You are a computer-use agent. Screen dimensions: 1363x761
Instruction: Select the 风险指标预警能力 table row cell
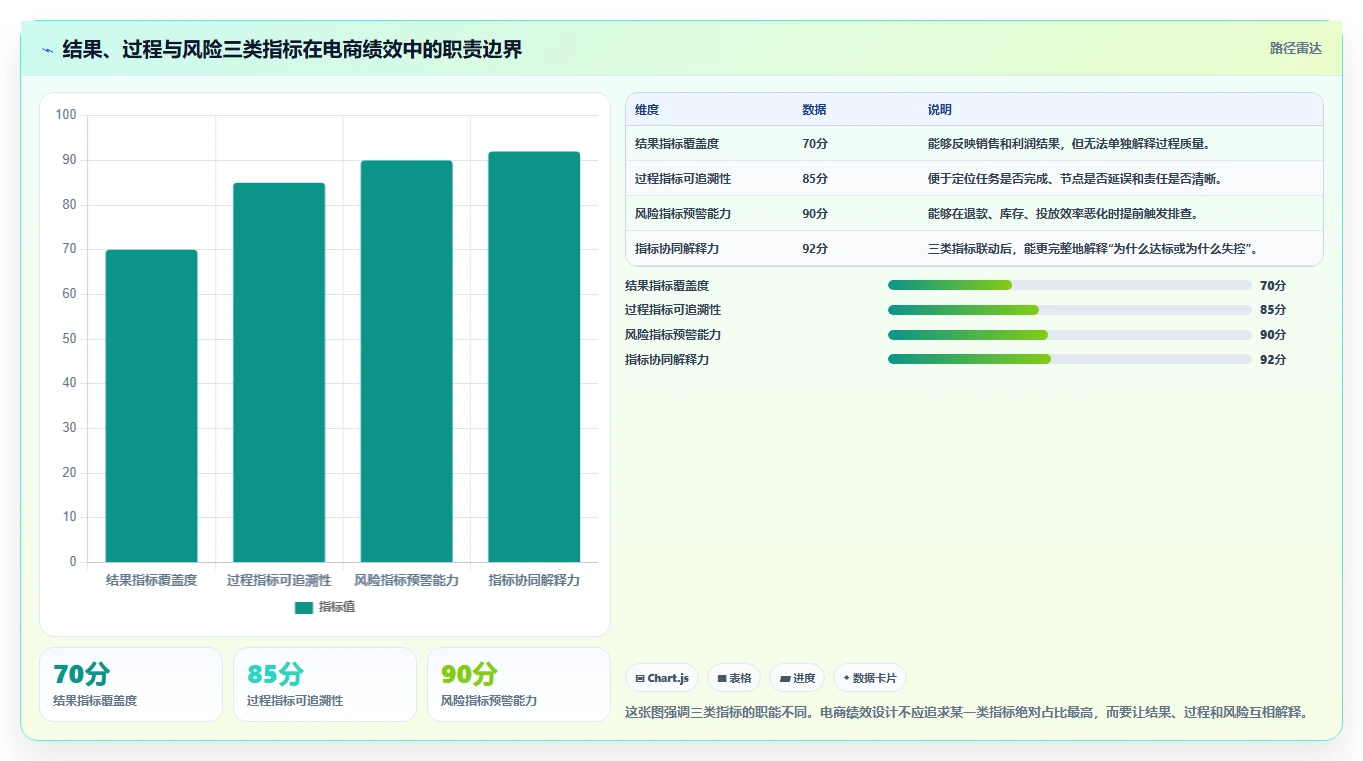click(683, 214)
